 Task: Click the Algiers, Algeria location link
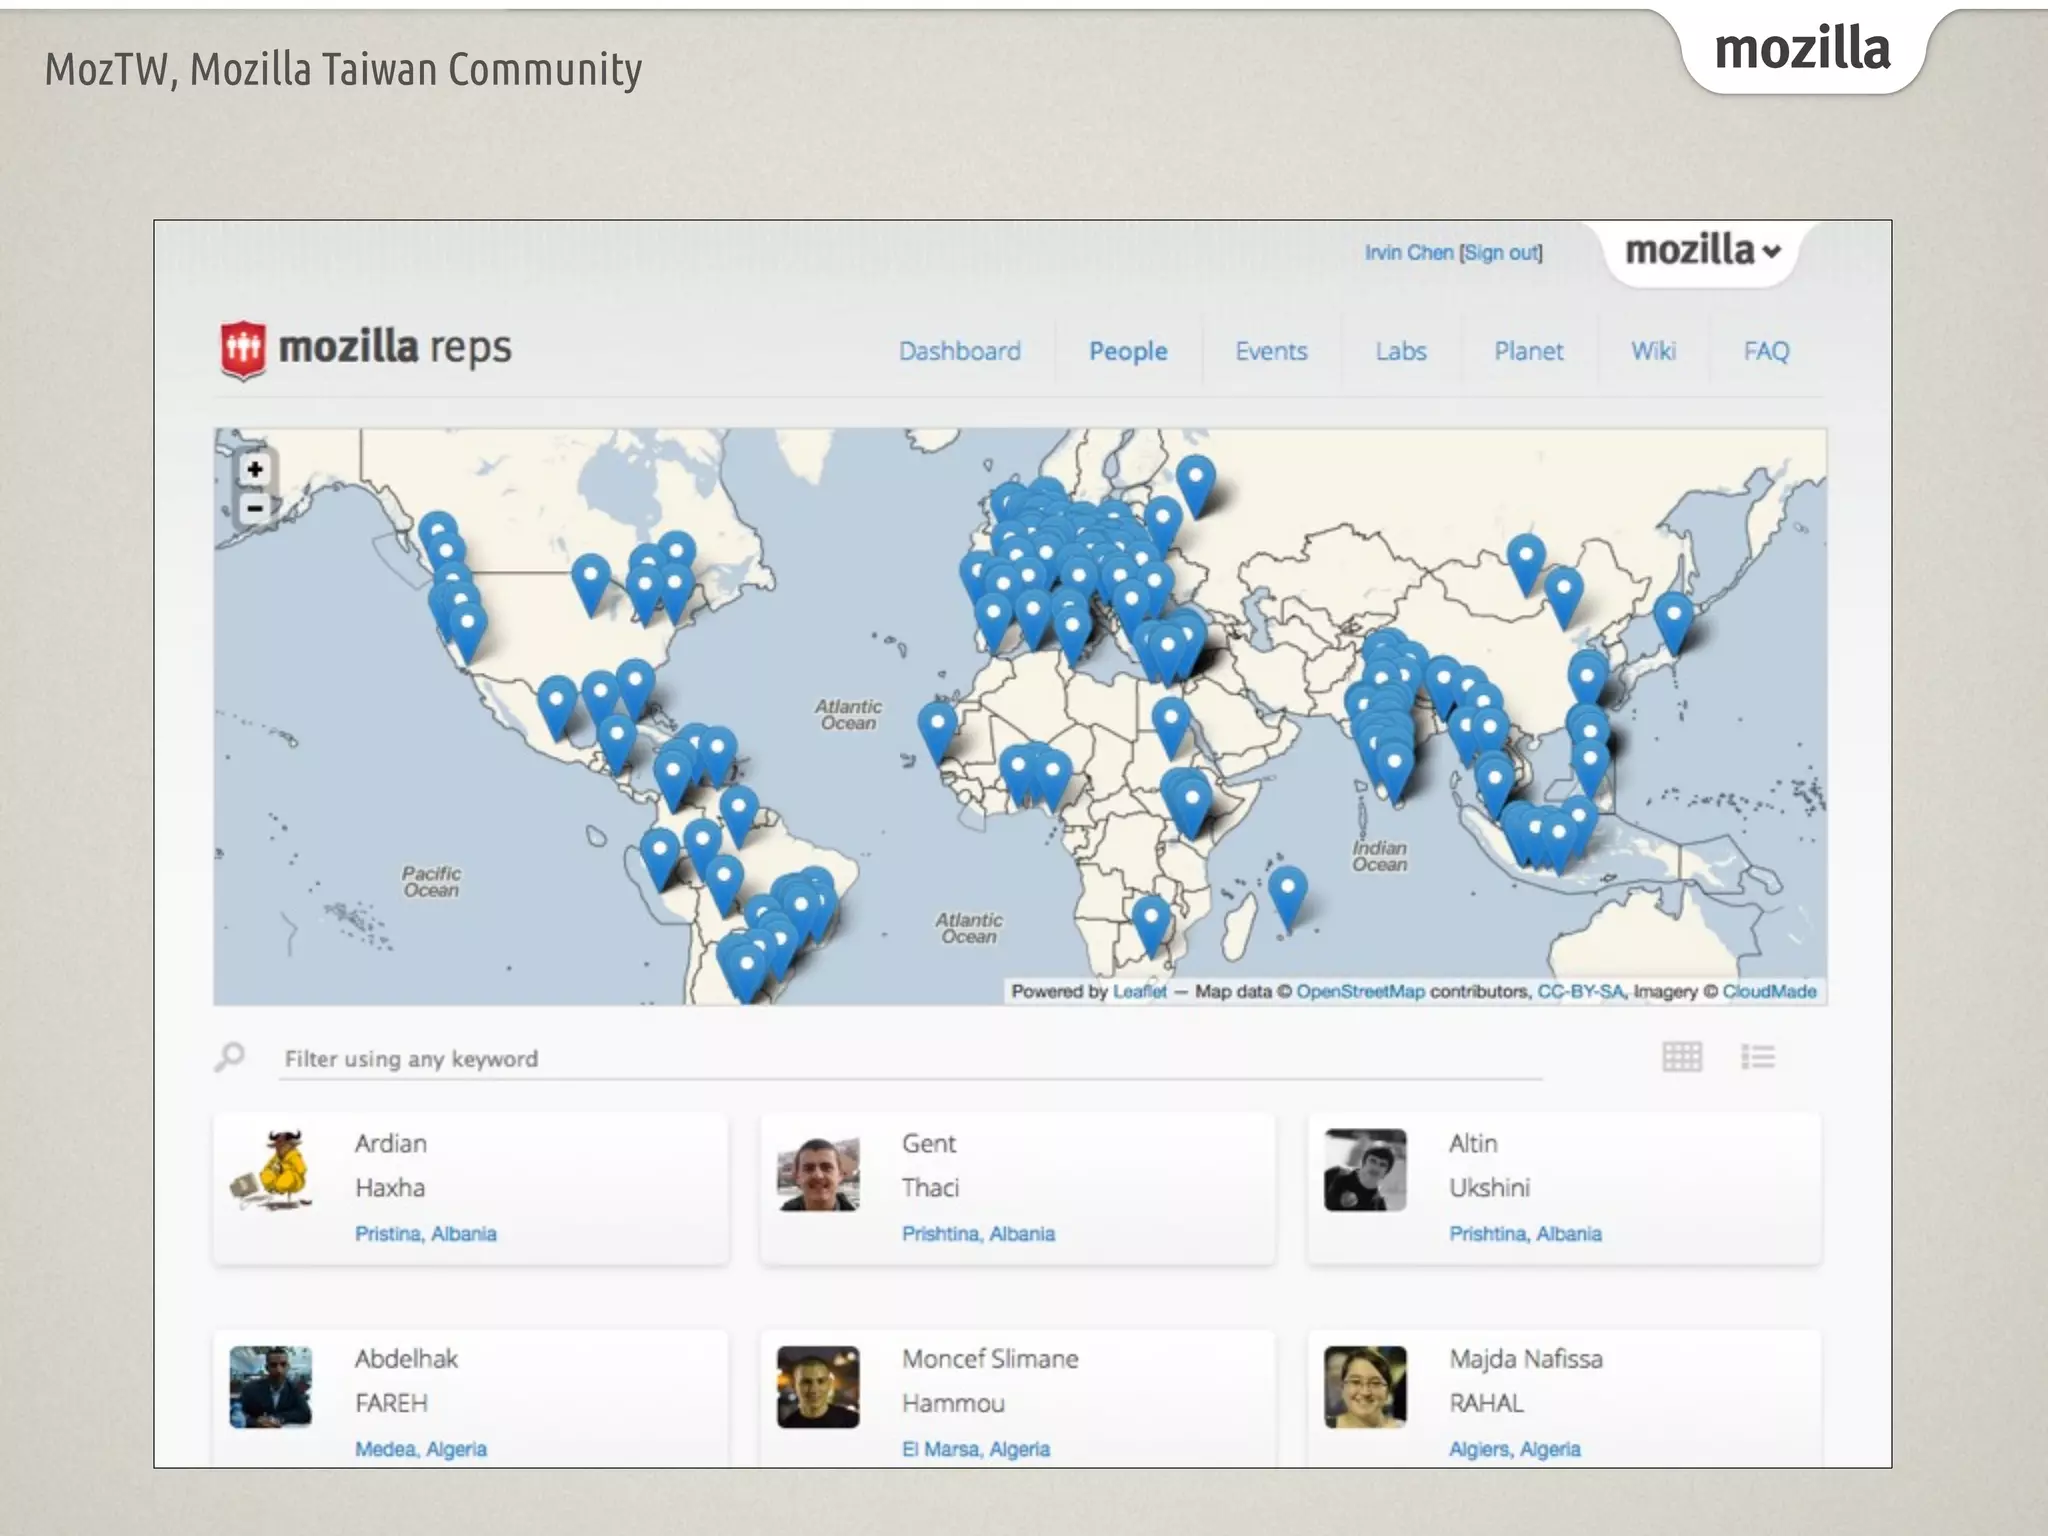click(1515, 1449)
